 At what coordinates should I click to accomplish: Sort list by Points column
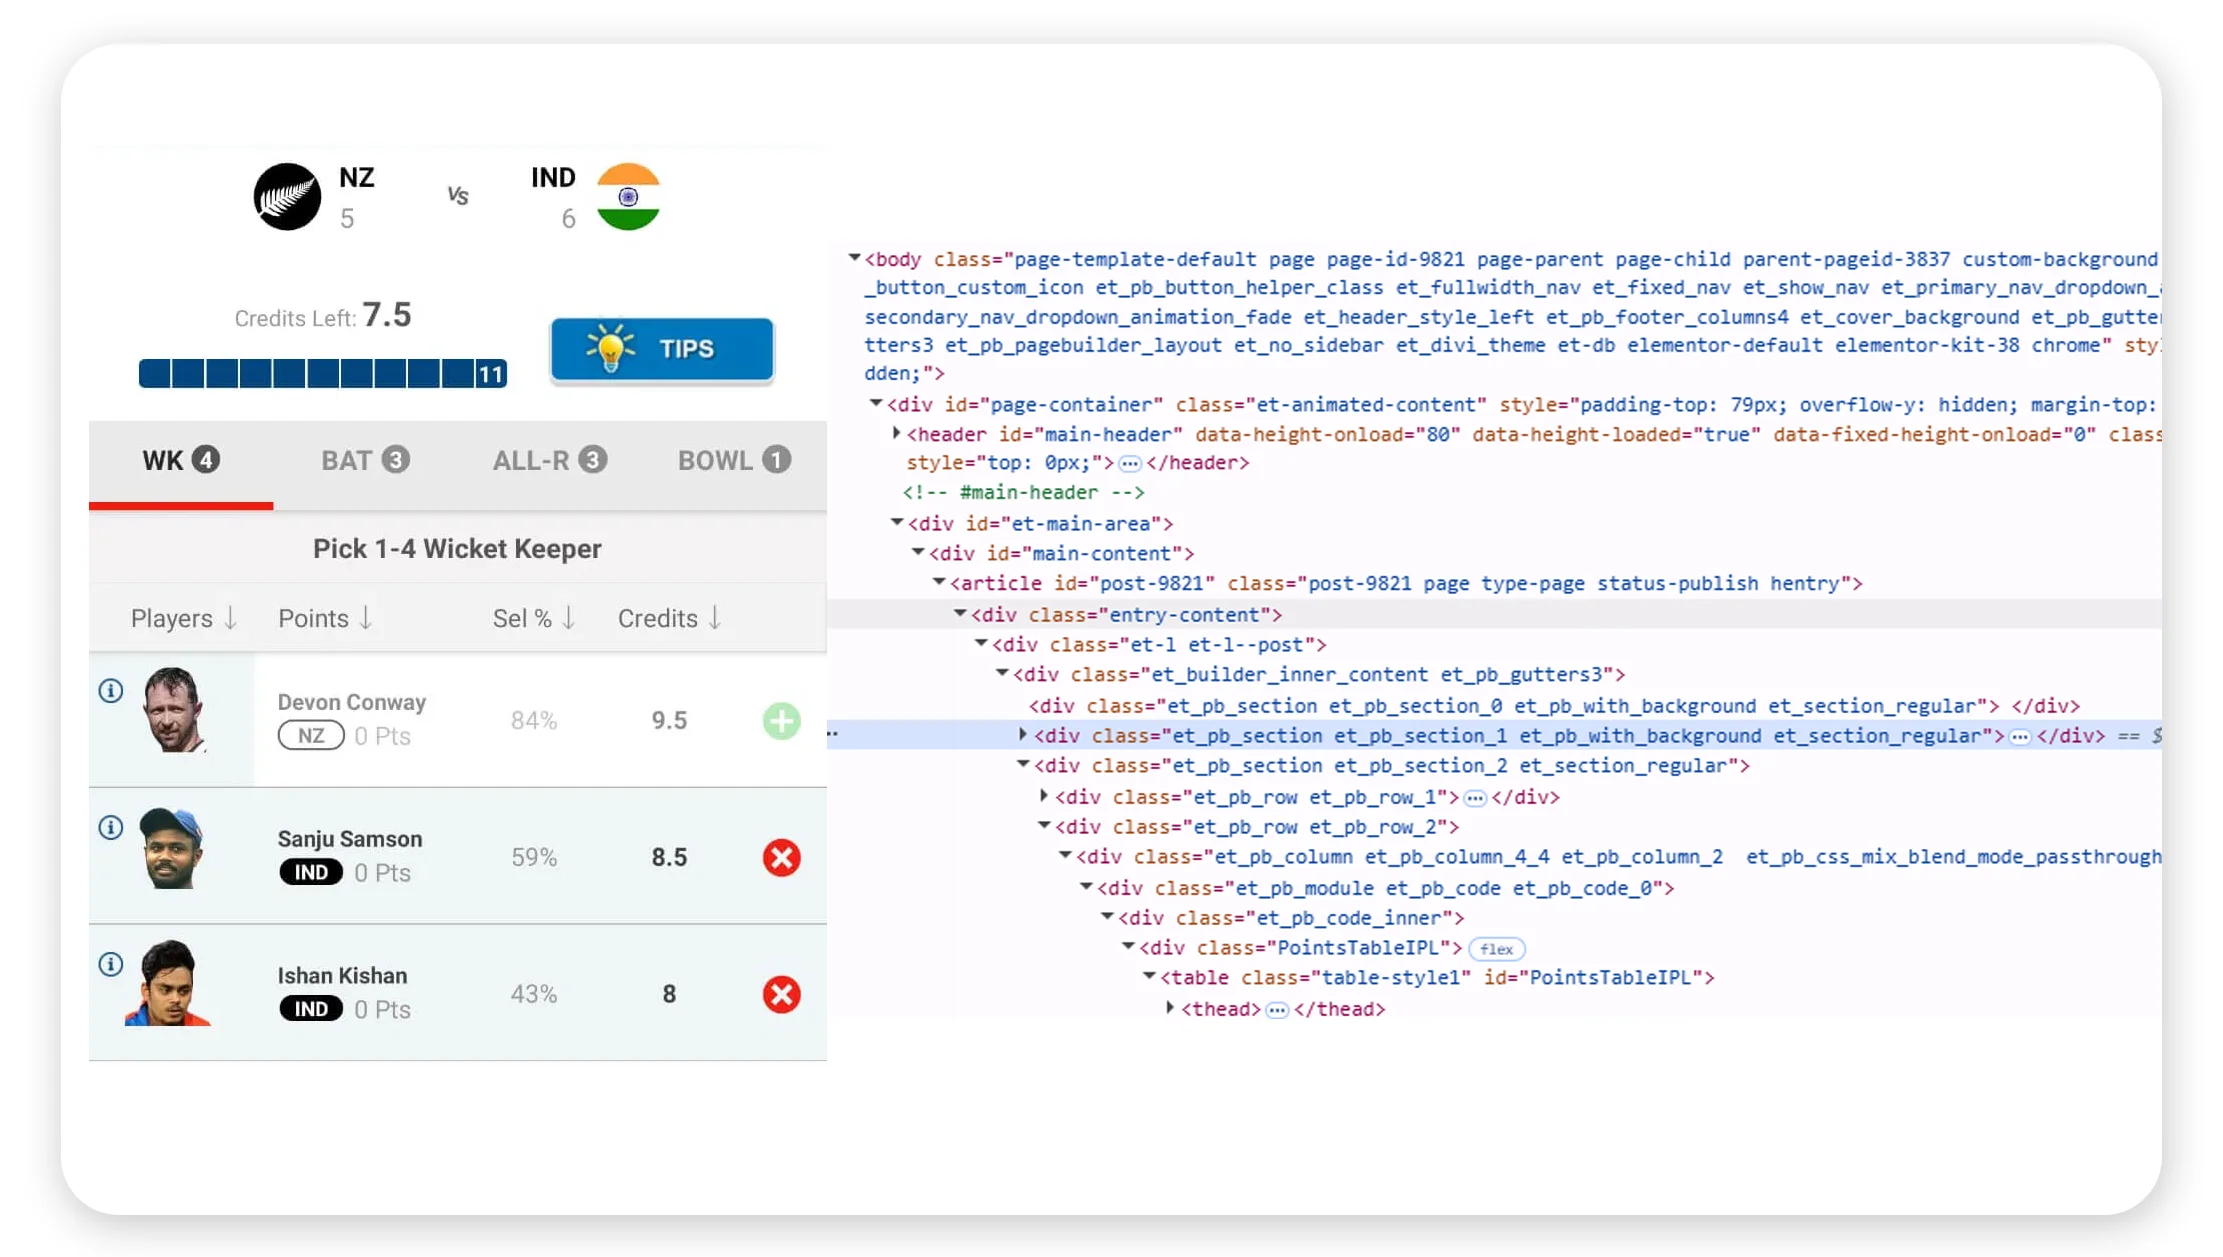click(x=325, y=619)
